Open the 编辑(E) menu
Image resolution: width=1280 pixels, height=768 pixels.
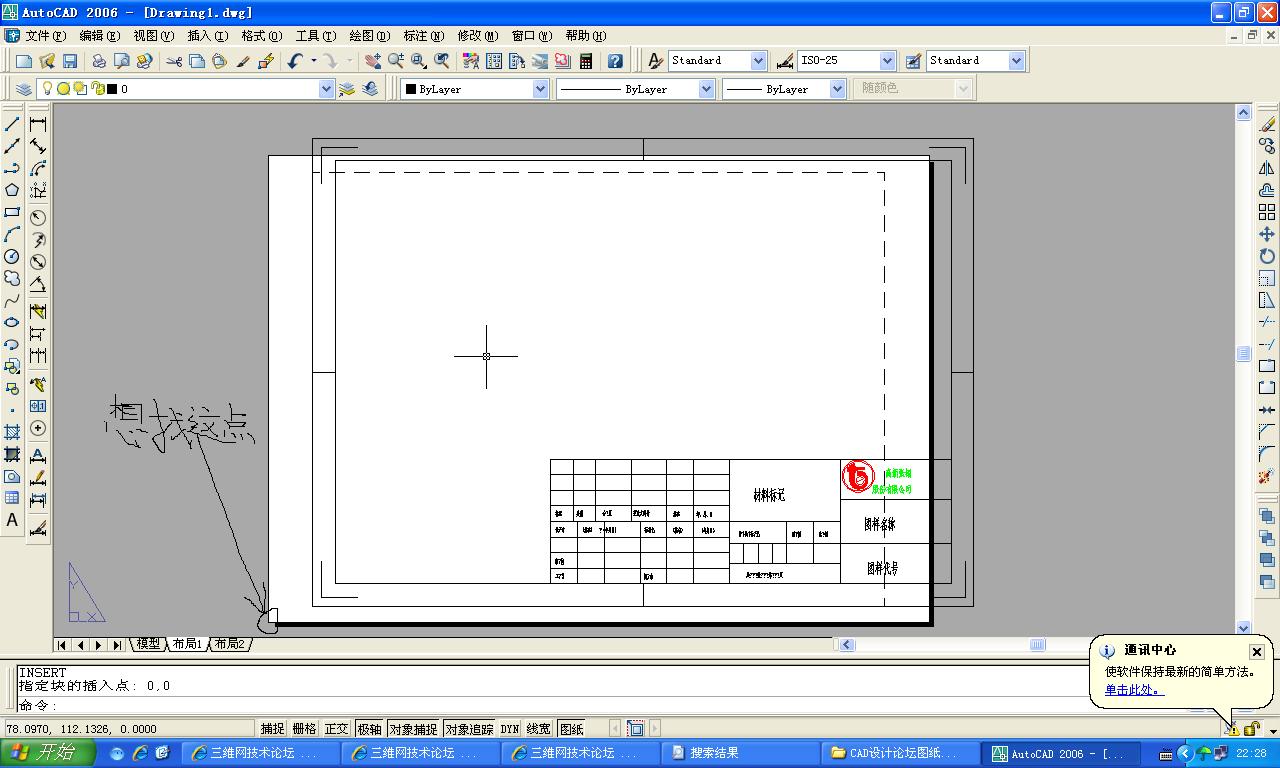[x=99, y=36]
